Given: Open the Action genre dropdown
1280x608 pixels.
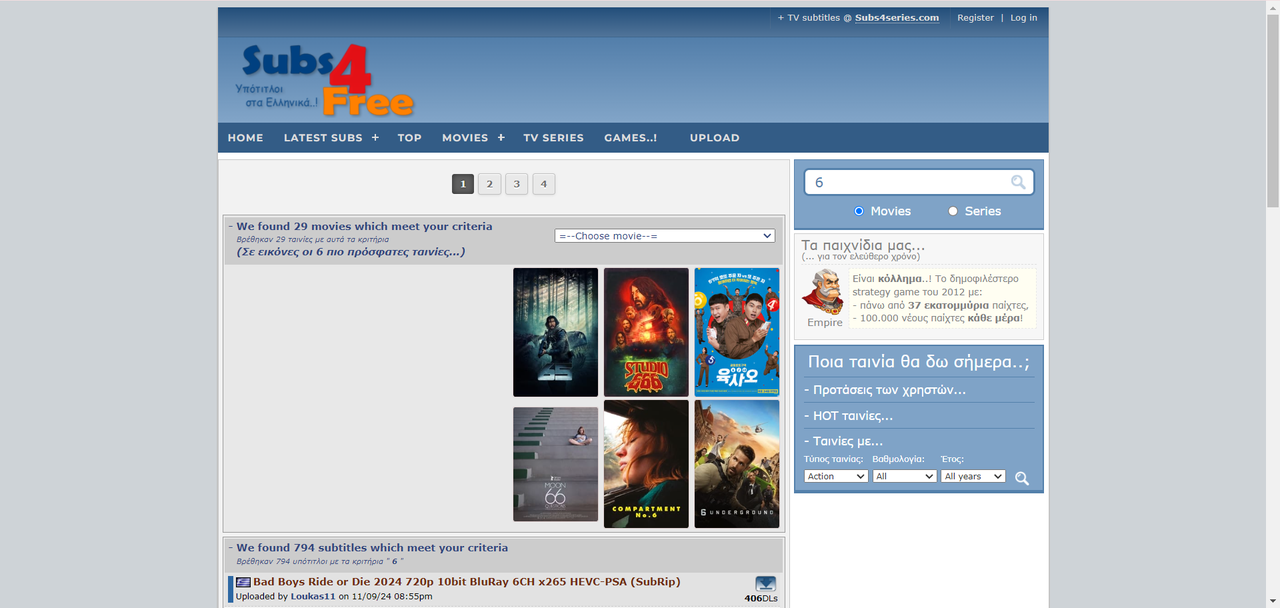Looking at the screenshot, I should 836,476.
